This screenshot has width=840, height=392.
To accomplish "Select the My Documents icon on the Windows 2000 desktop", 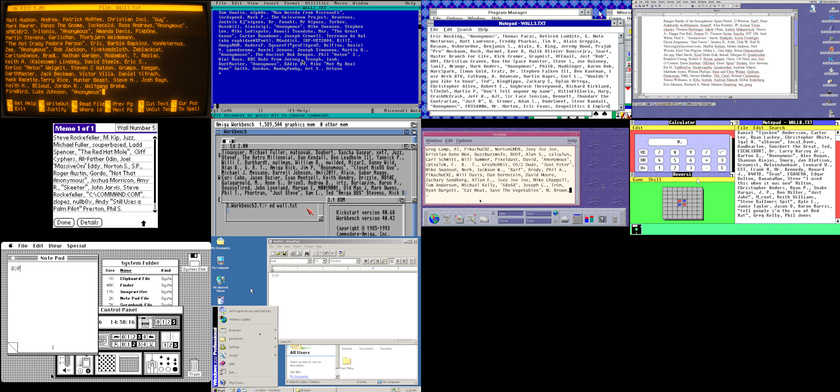I will click(x=220, y=244).
